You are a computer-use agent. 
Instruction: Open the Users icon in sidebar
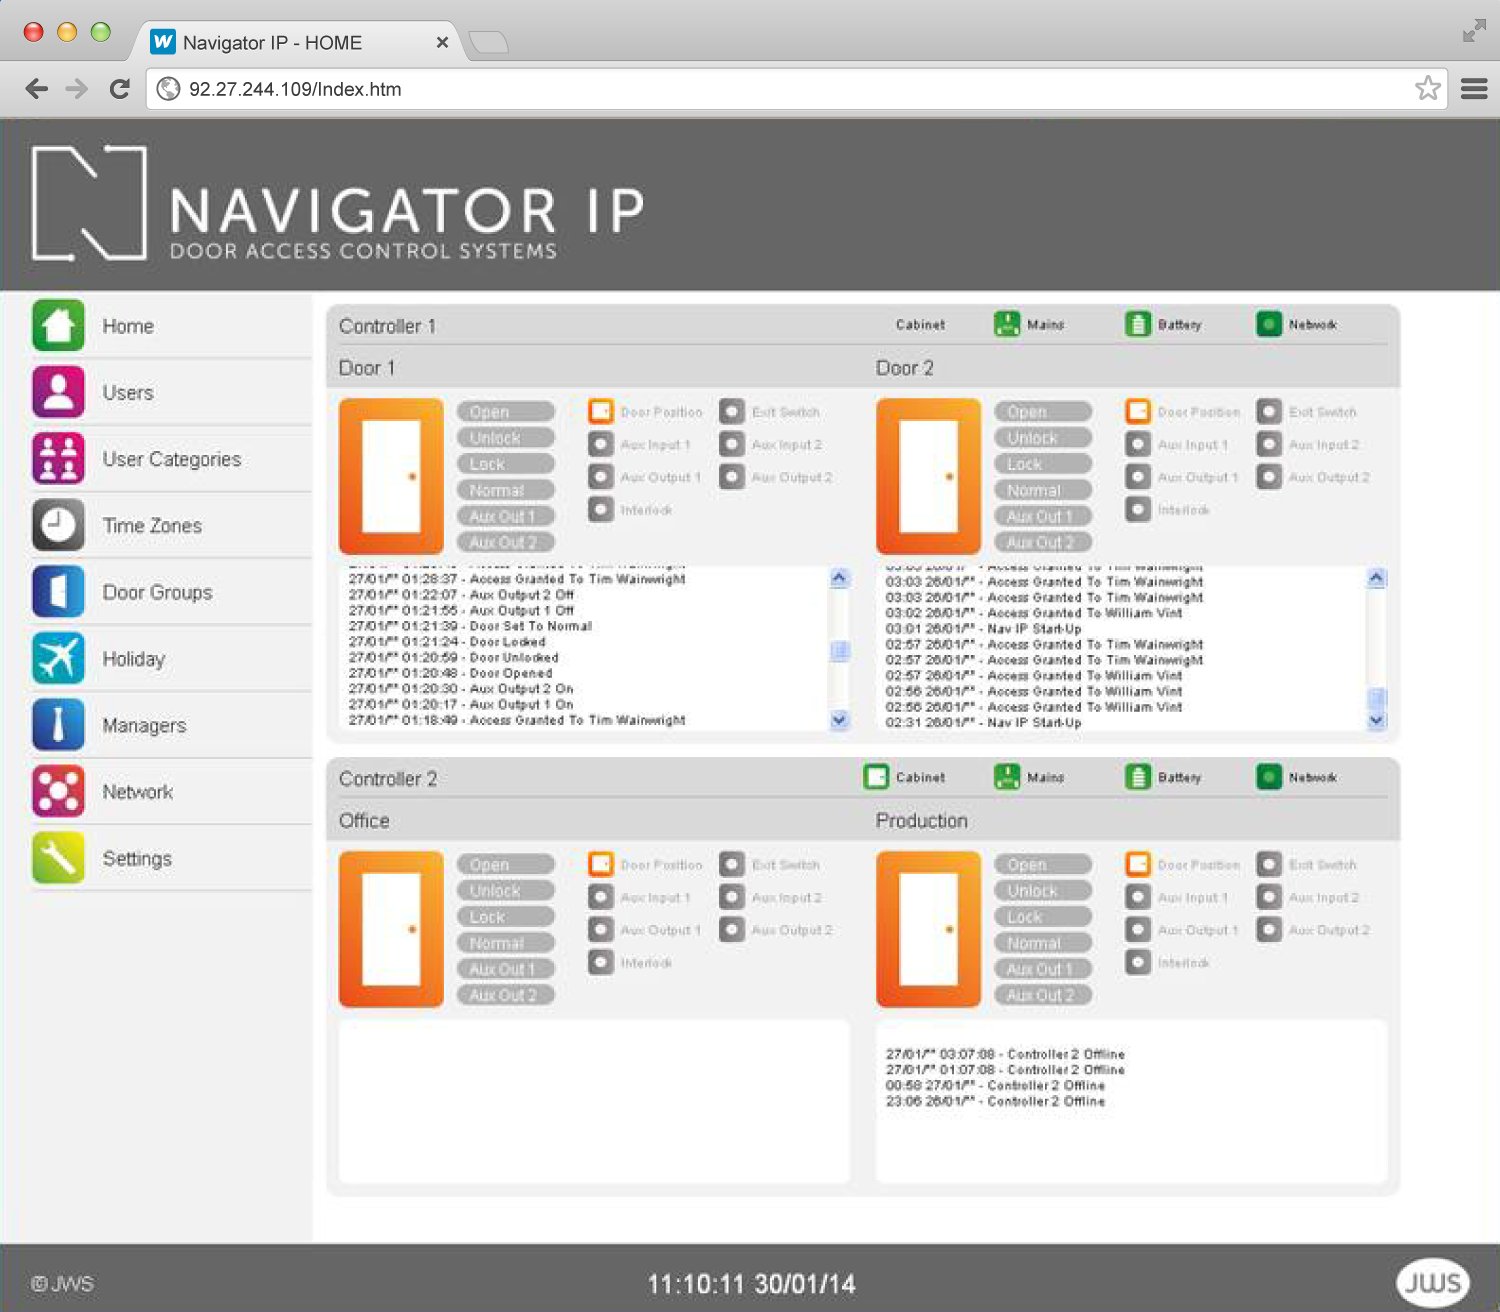58,392
